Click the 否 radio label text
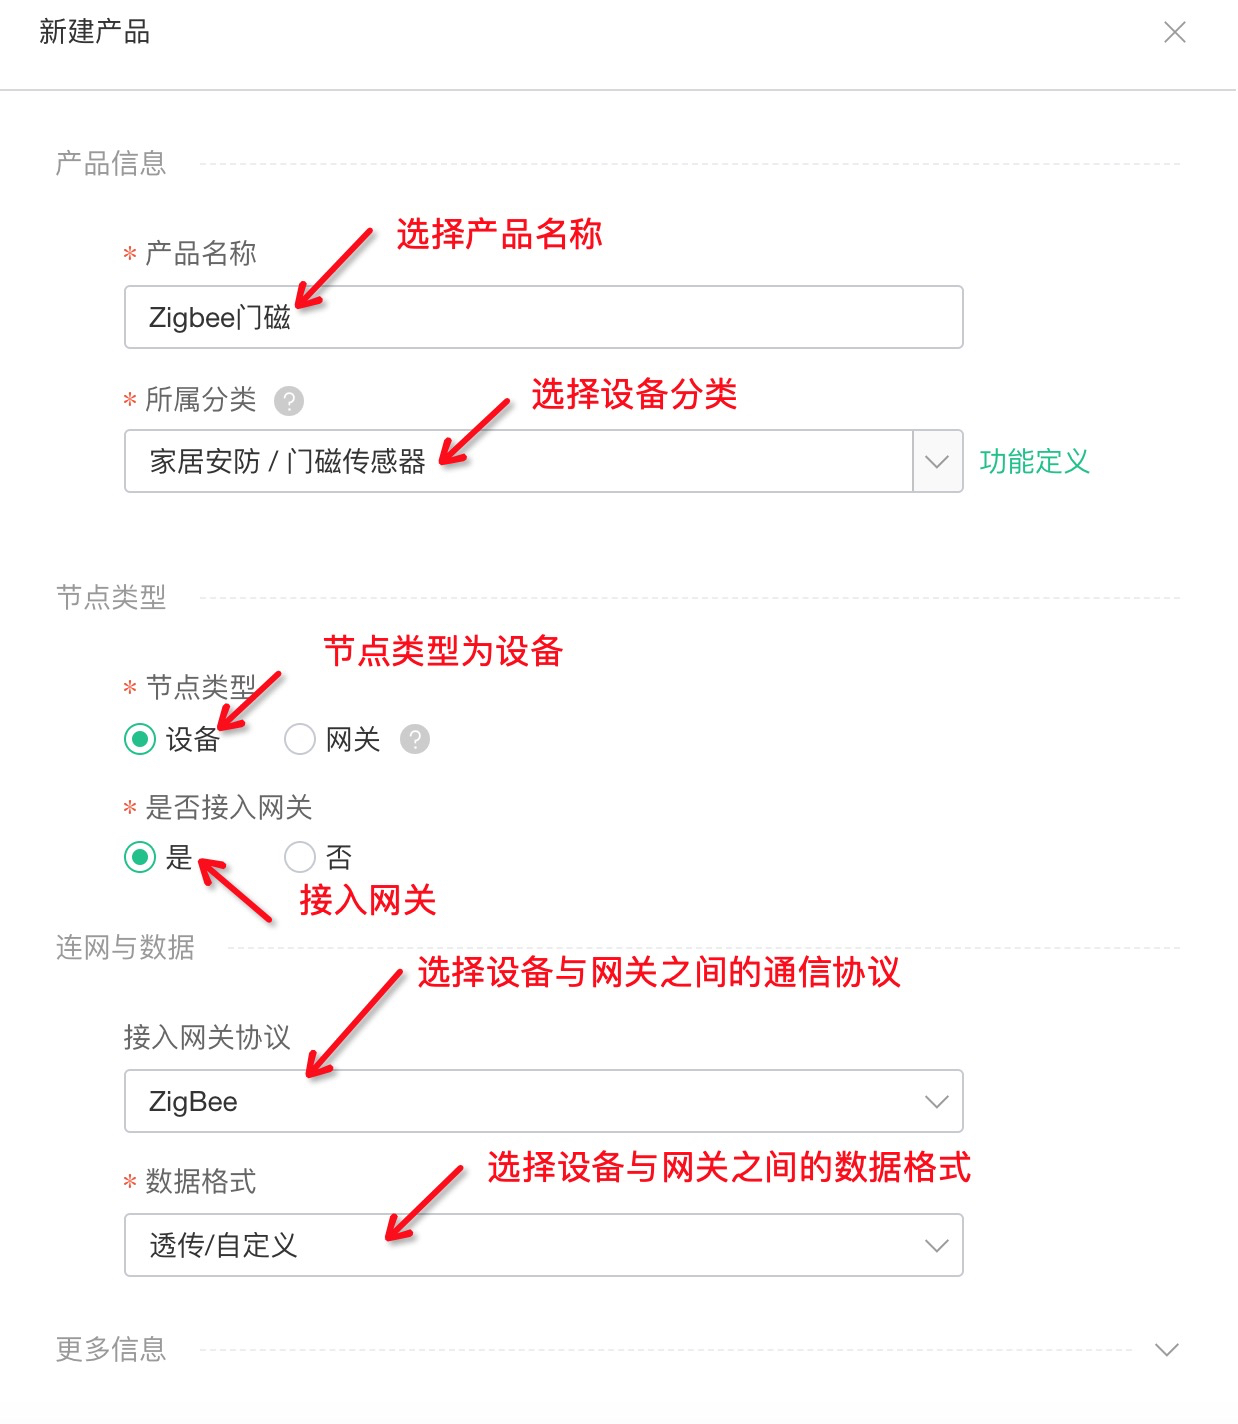 pyautogui.click(x=339, y=857)
